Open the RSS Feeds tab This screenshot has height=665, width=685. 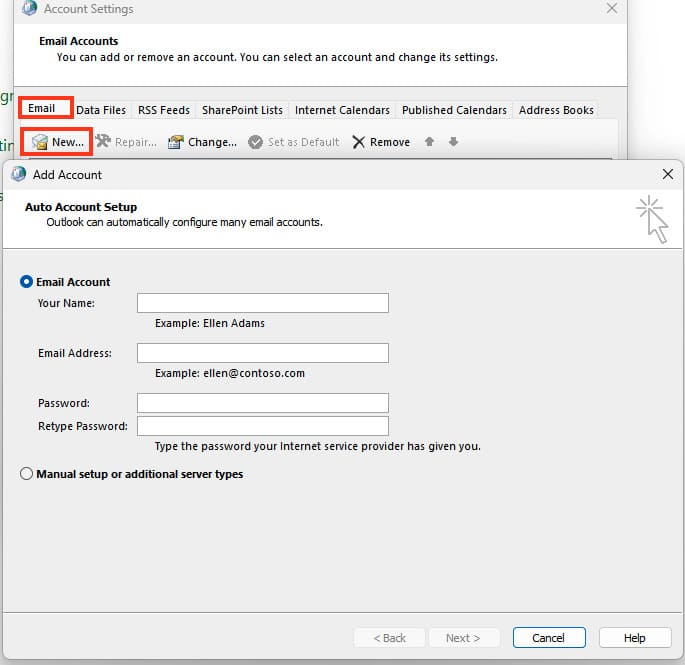(x=163, y=110)
